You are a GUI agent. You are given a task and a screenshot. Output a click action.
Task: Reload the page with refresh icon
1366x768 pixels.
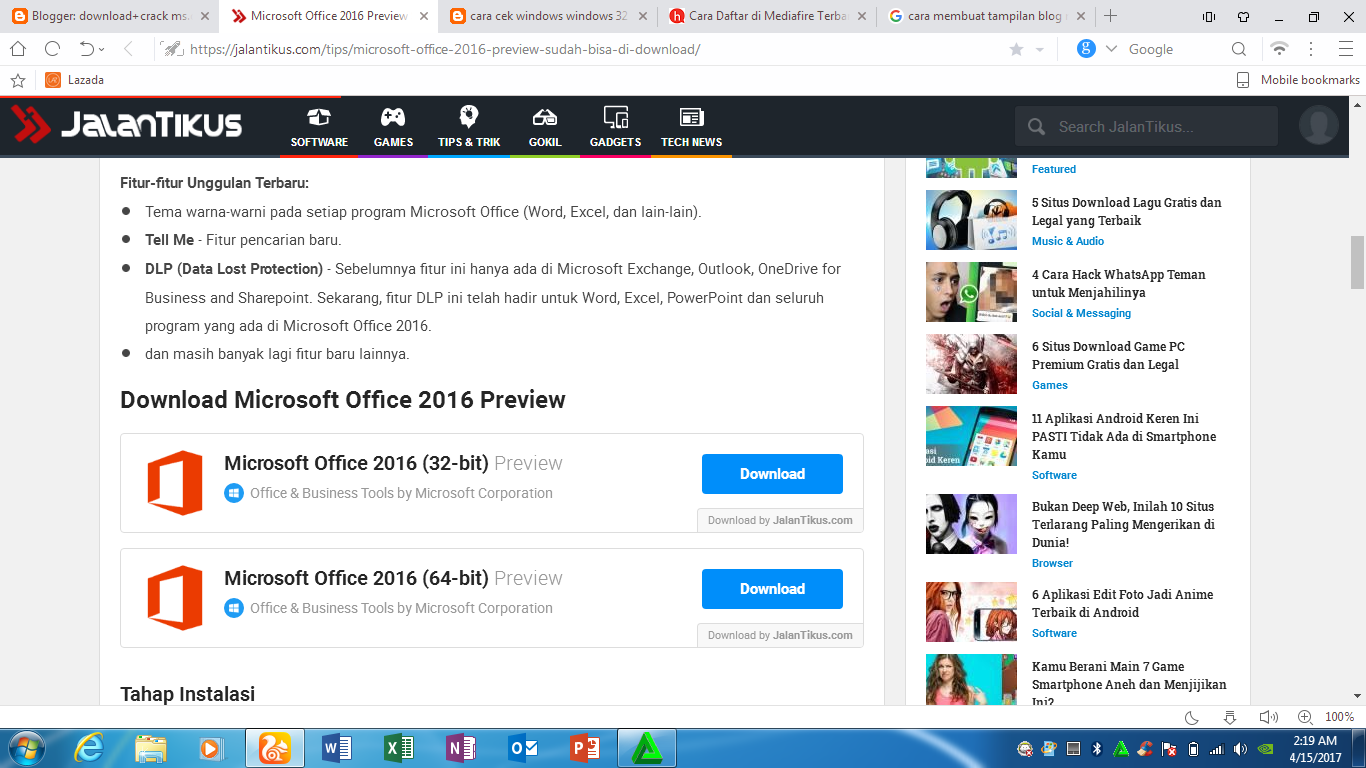tap(53, 49)
